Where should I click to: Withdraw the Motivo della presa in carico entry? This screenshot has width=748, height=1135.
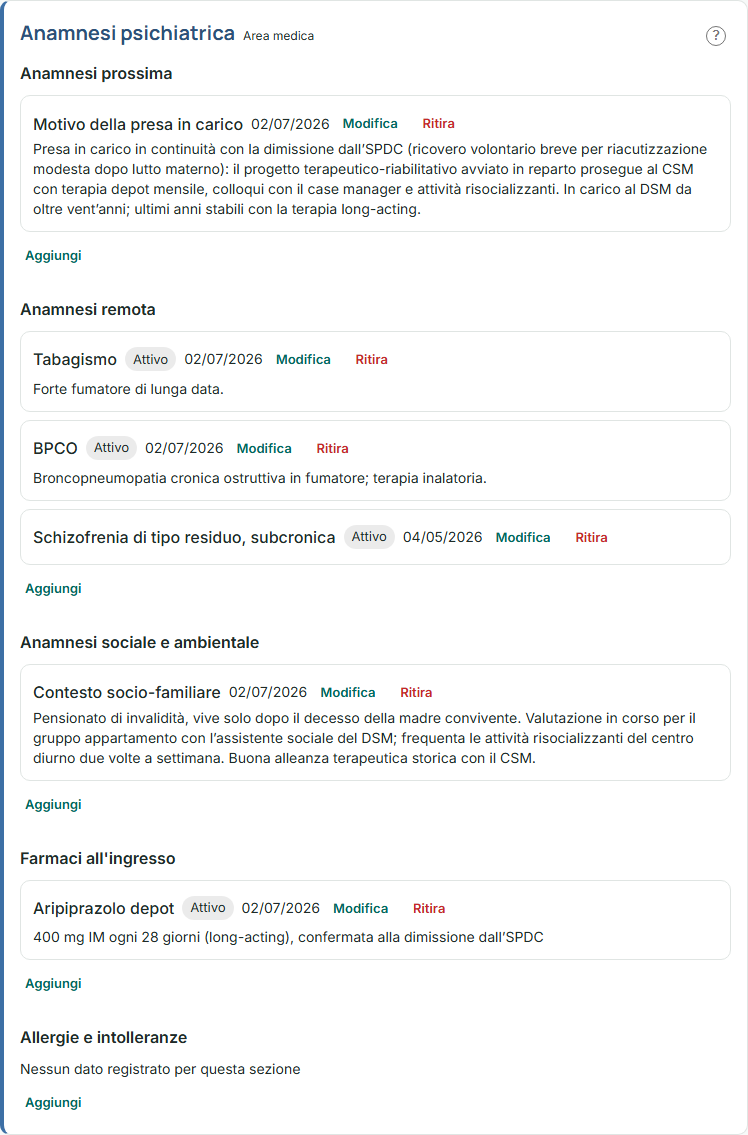438,124
